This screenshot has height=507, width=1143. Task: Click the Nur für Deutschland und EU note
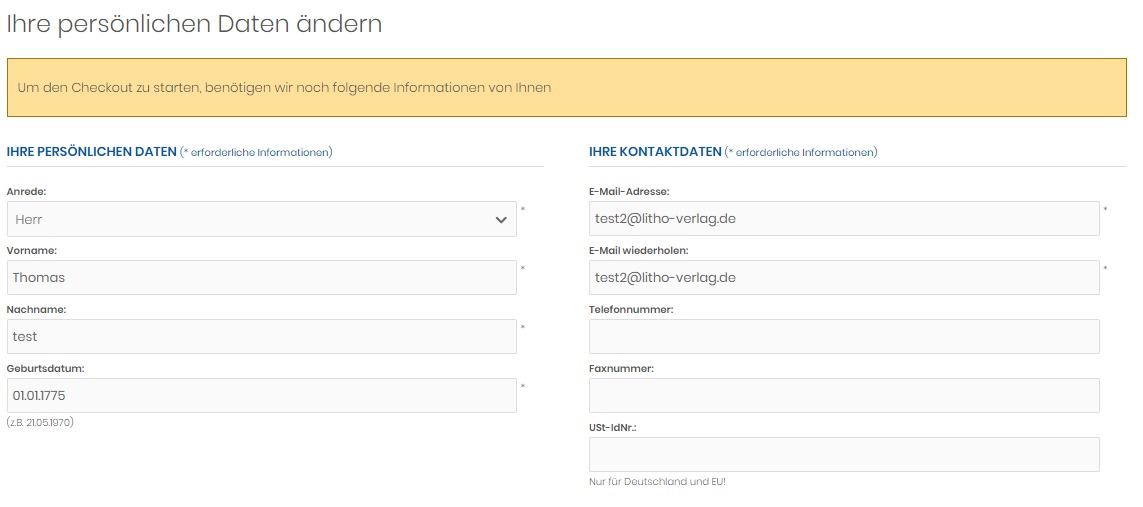pos(657,482)
